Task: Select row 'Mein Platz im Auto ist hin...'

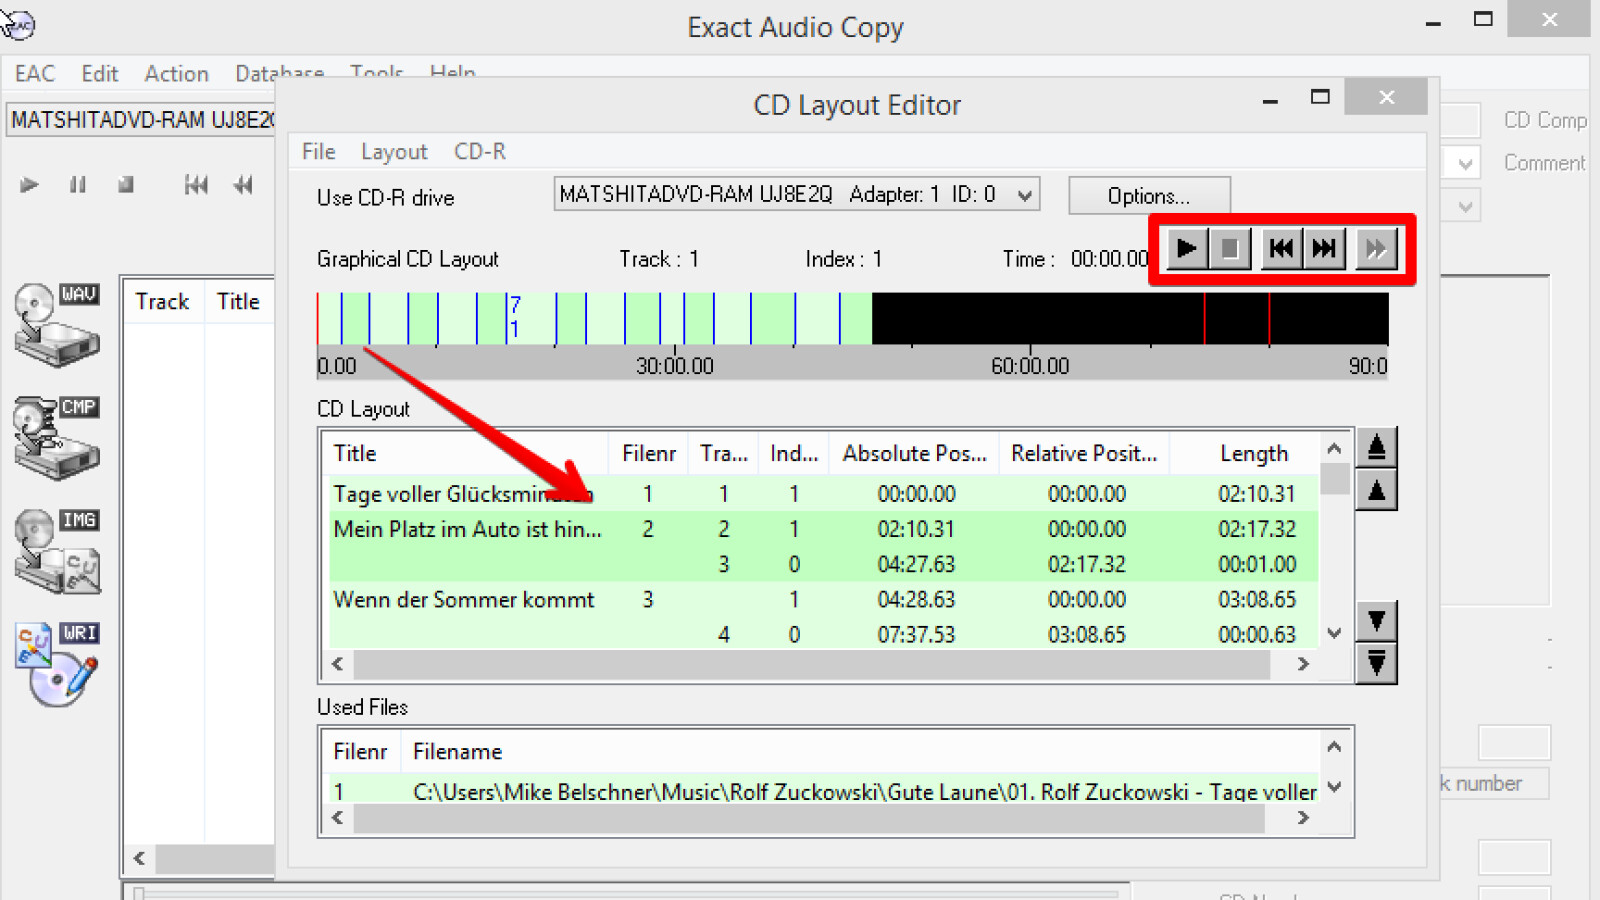Action: [x=824, y=529]
